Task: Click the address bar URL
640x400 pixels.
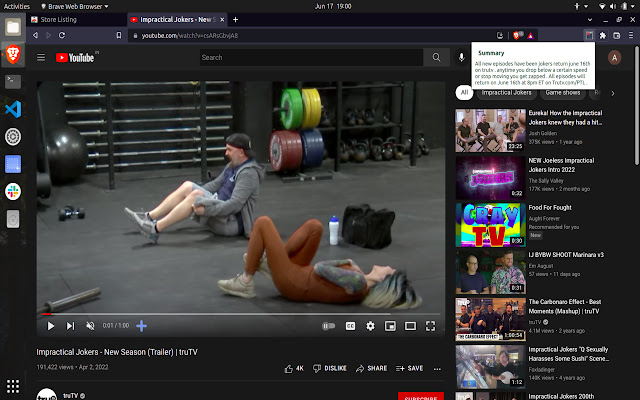Action: click(190, 36)
